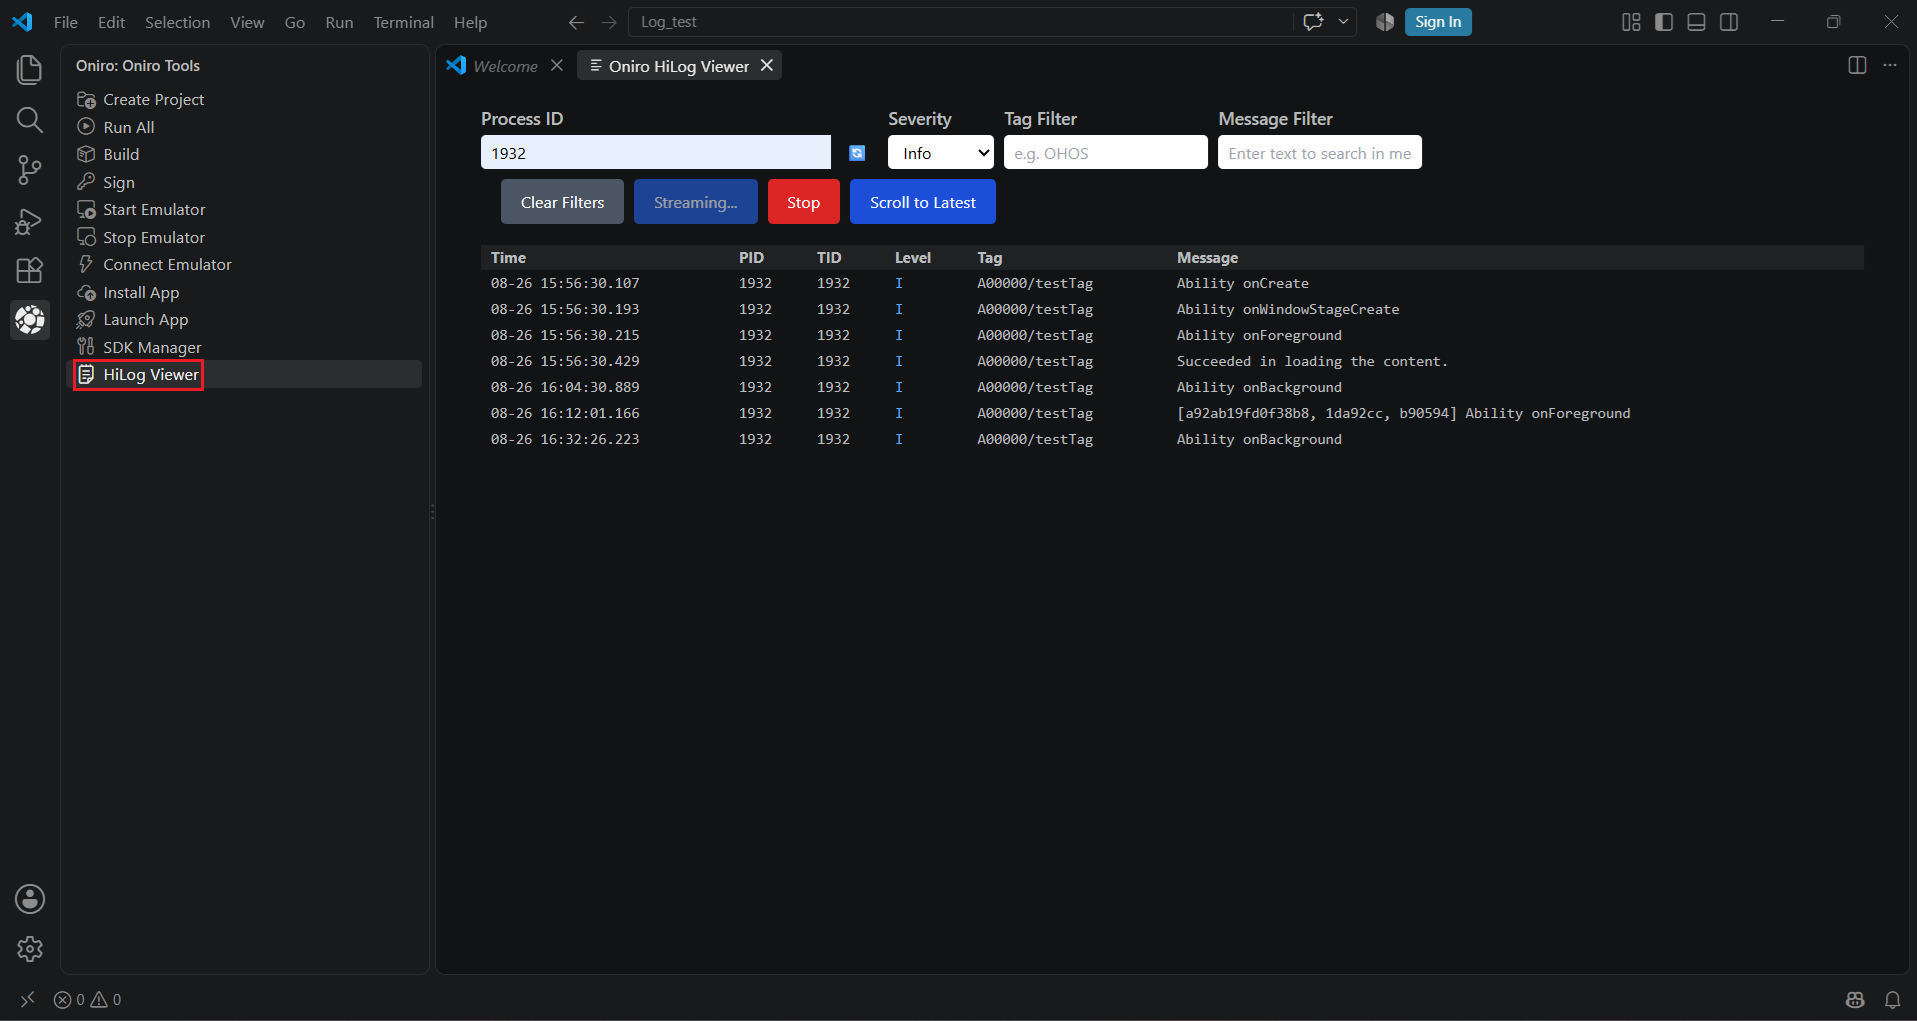The image size is (1917, 1021).
Task: Open the Terminal menu
Action: 404,22
